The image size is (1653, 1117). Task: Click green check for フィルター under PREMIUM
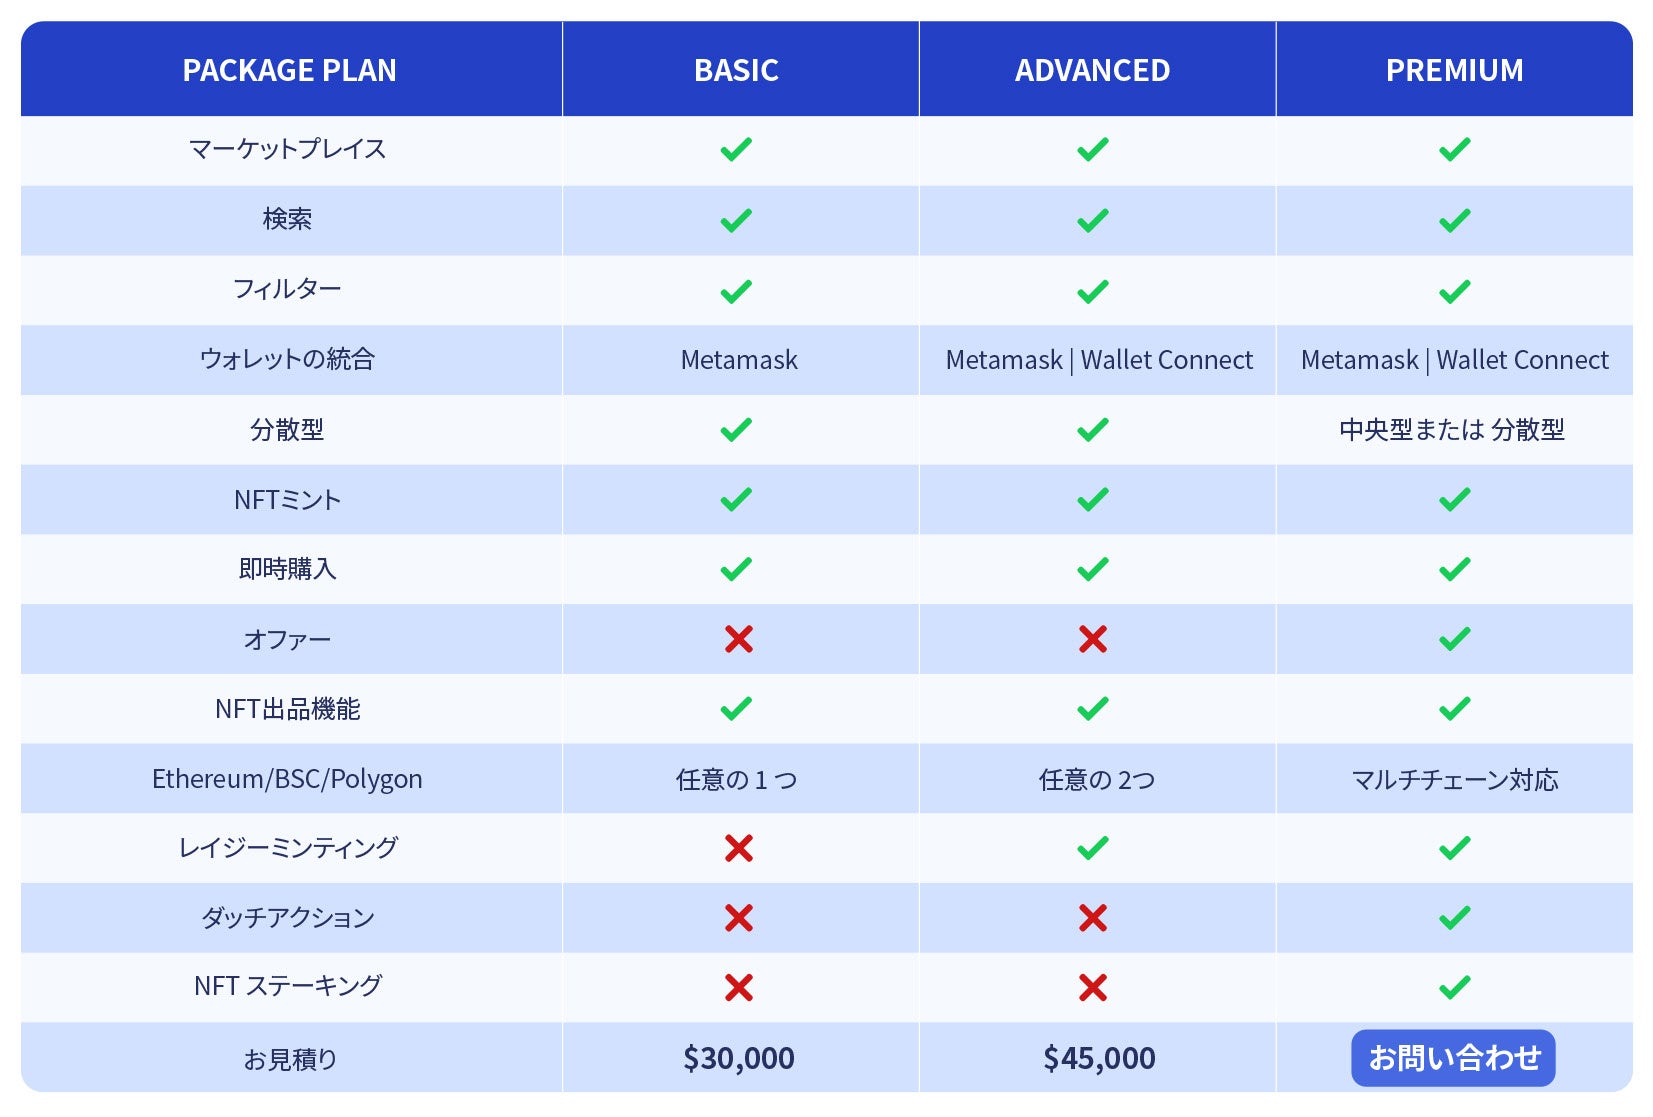coord(1454,292)
